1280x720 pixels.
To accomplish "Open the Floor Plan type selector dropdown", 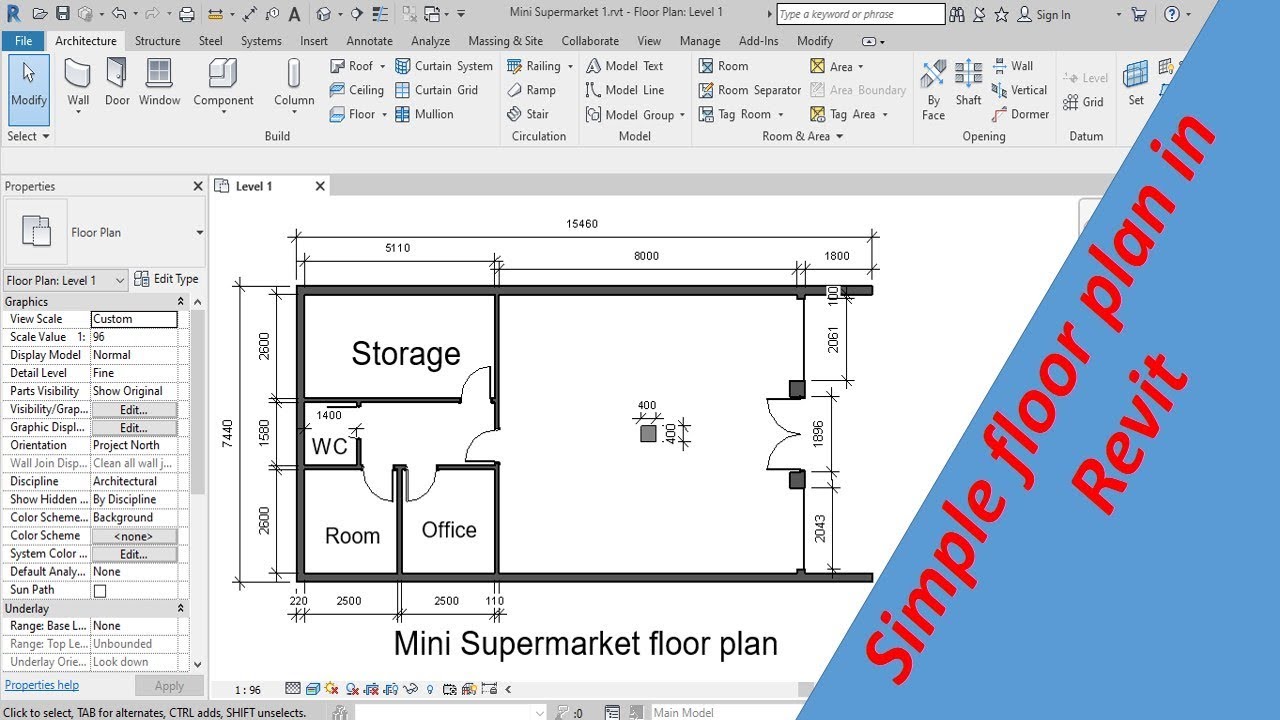I will click(x=199, y=233).
